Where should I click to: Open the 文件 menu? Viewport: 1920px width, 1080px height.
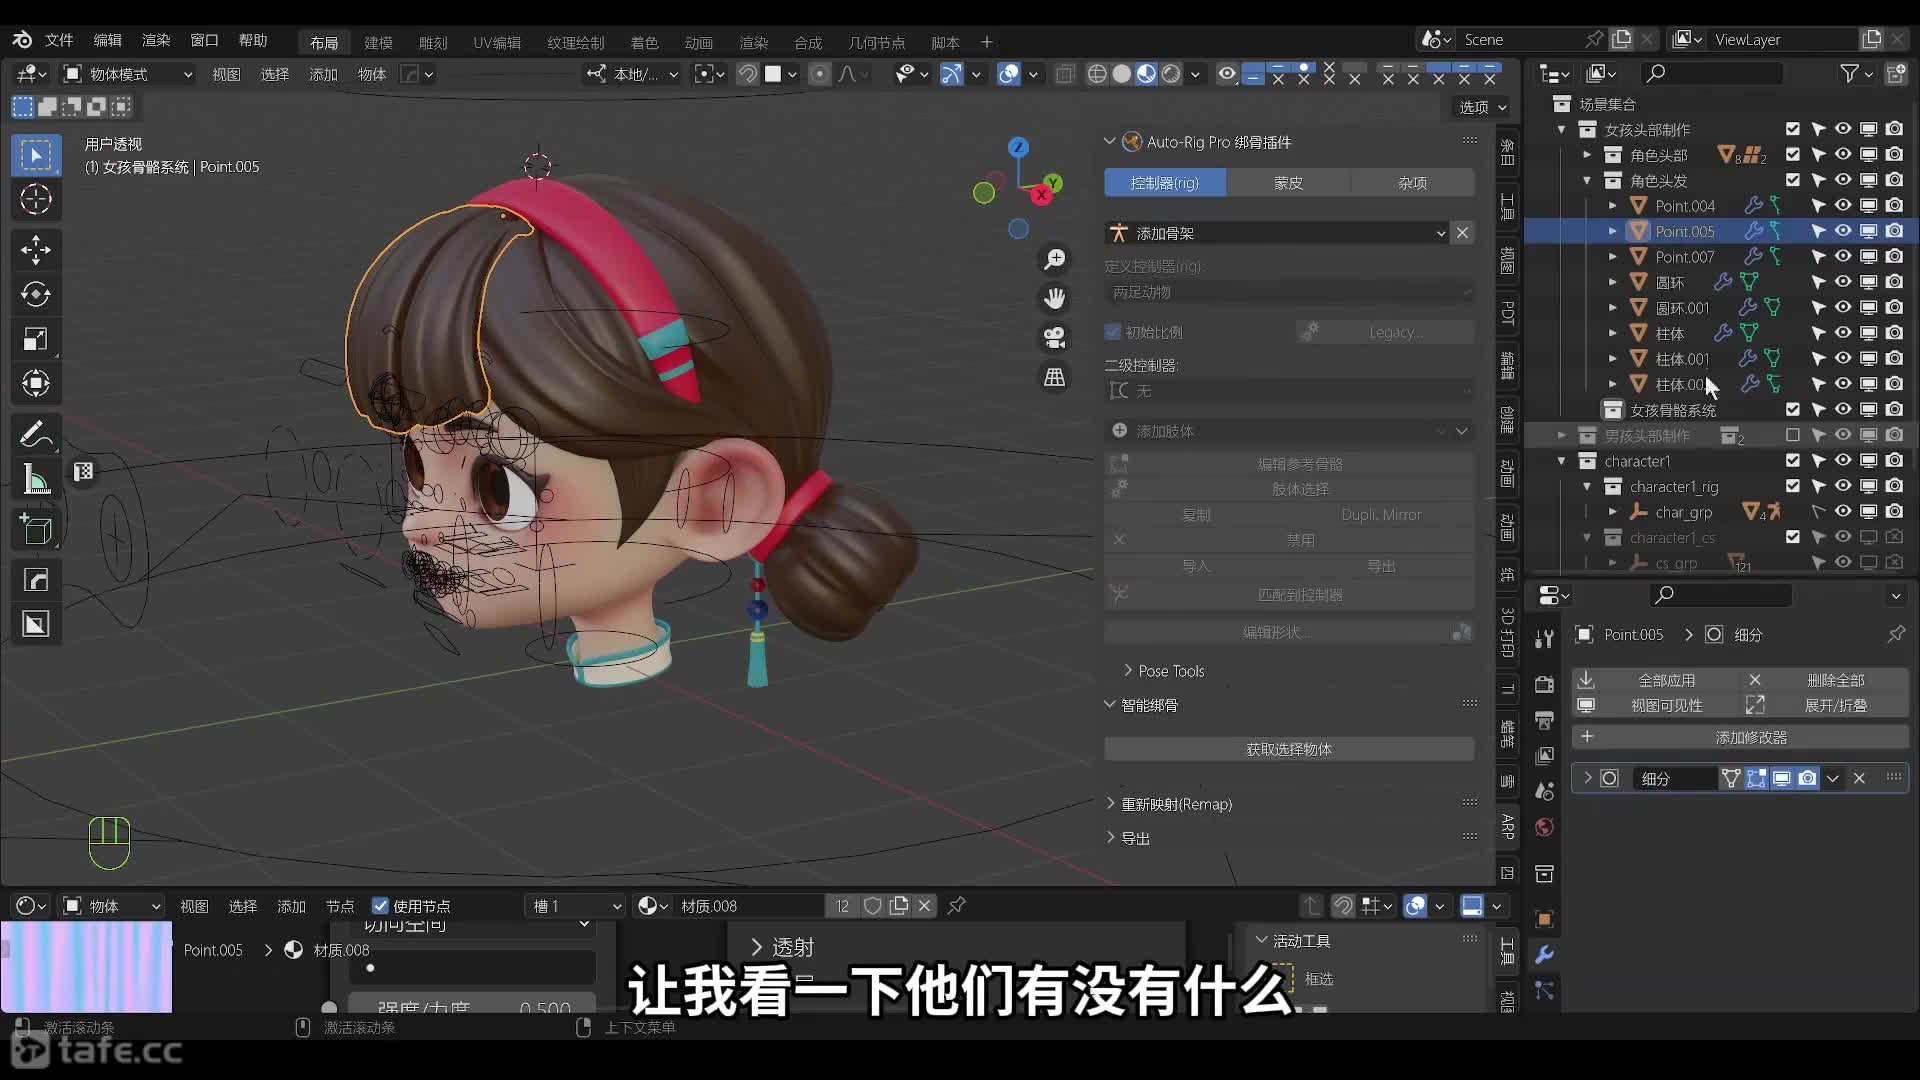[x=59, y=40]
